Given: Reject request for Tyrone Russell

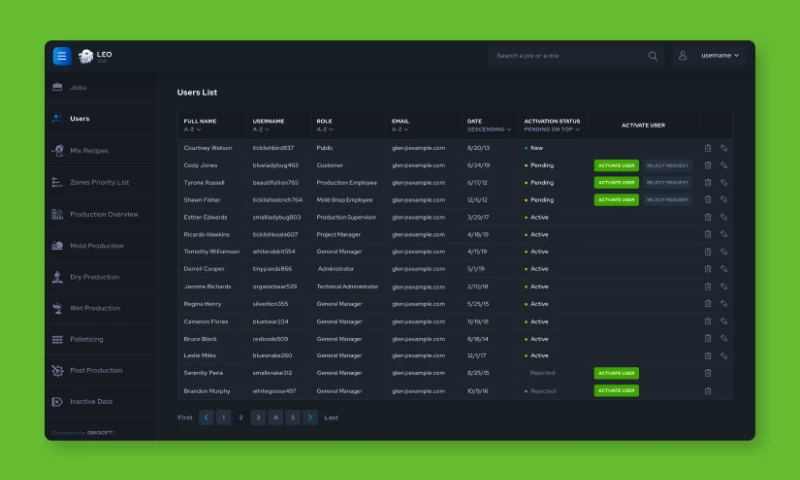Looking at the screenshot, I should point(667,183).
